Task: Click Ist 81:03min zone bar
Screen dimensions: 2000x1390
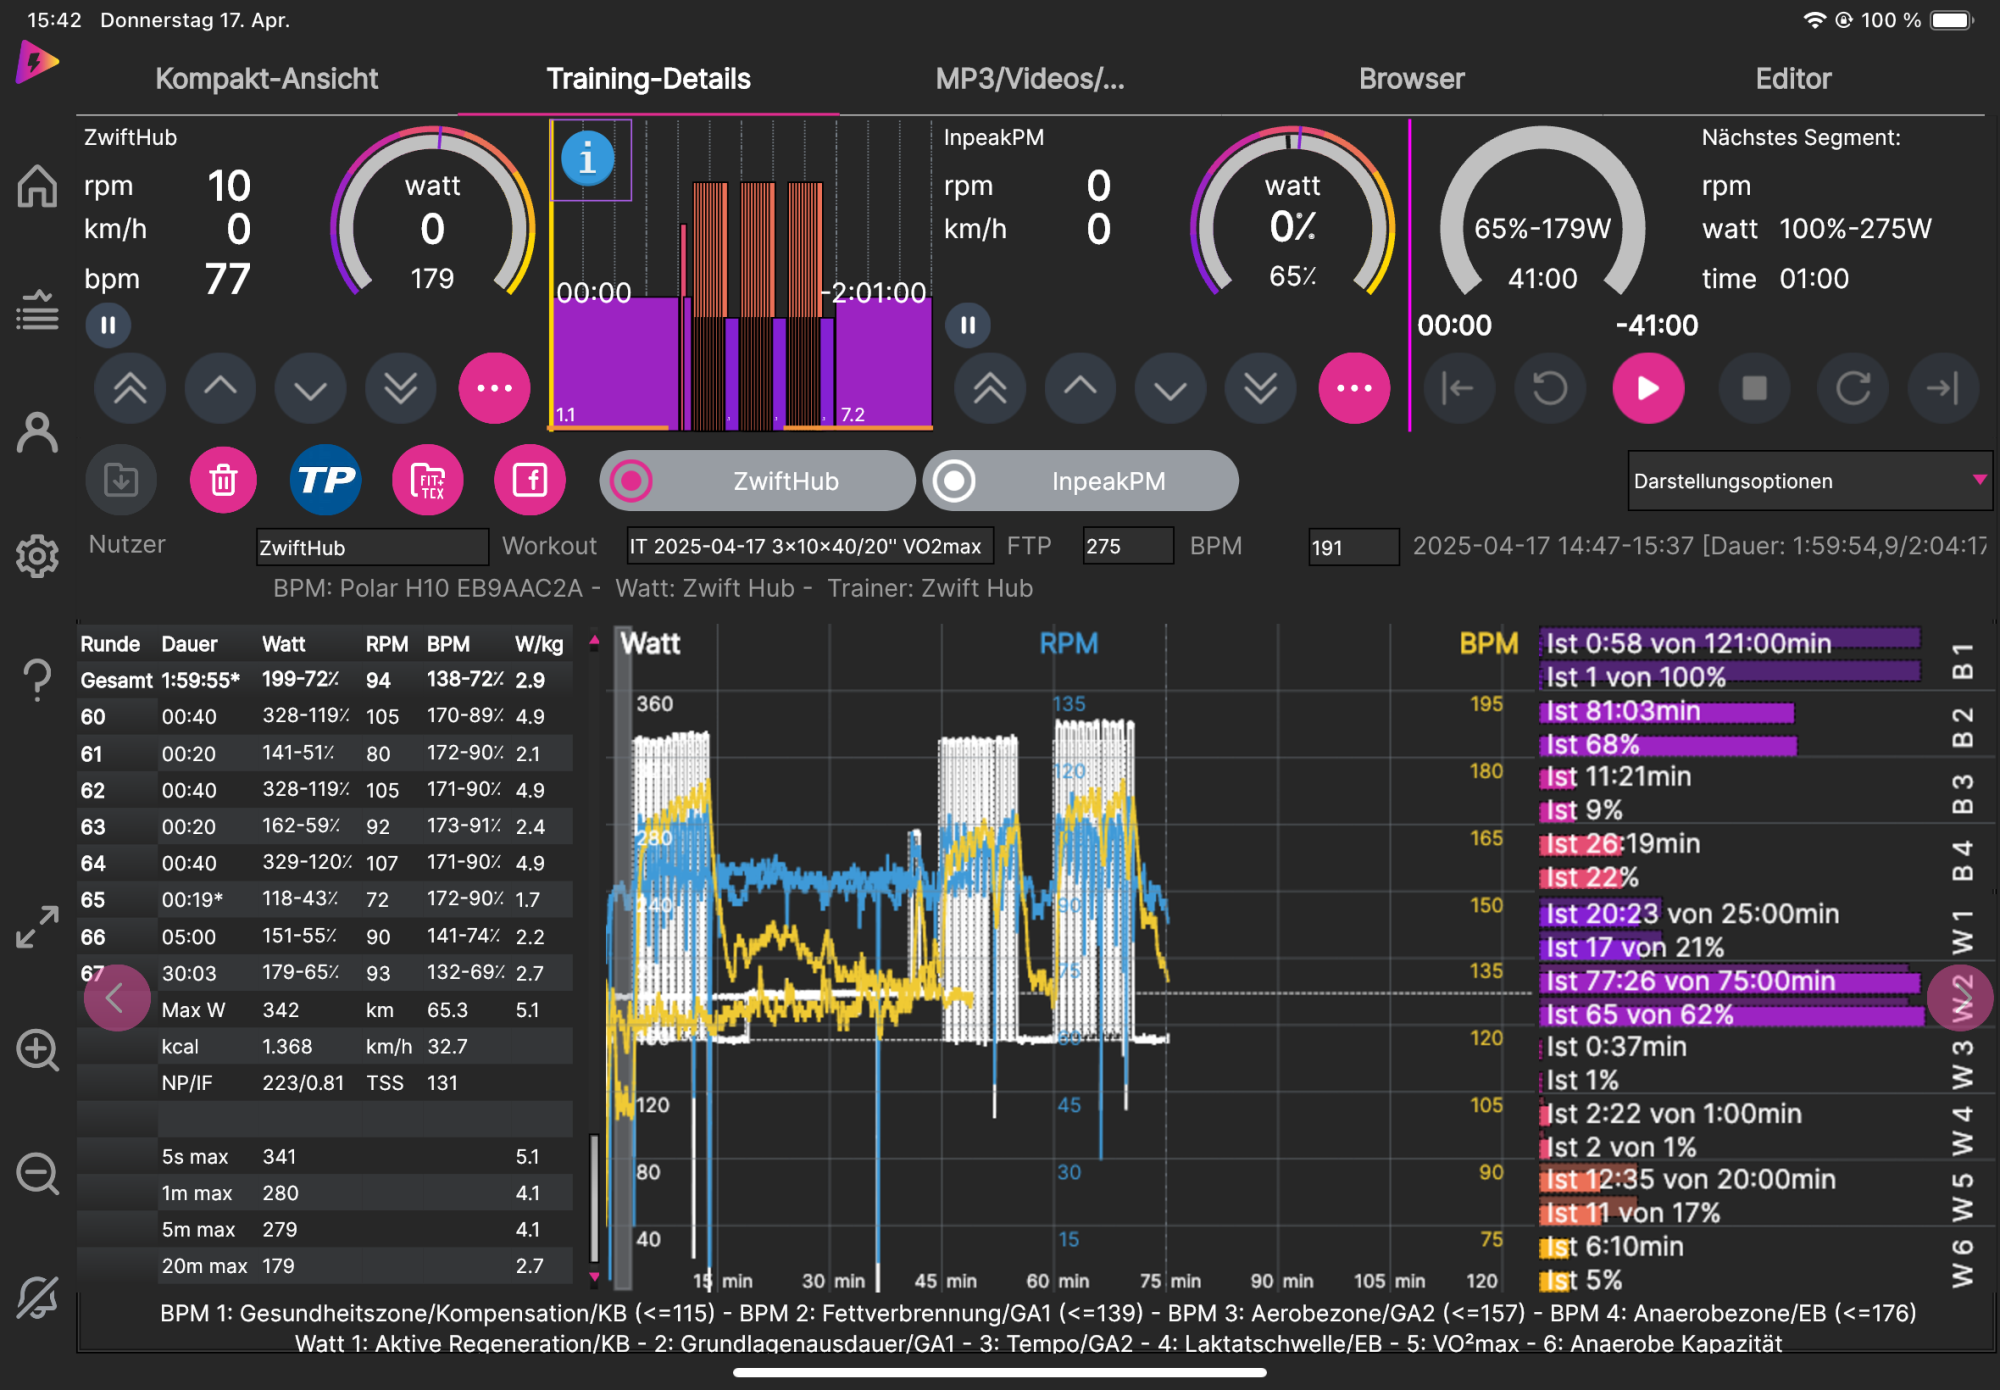Action: click(x=1667, y=711)
